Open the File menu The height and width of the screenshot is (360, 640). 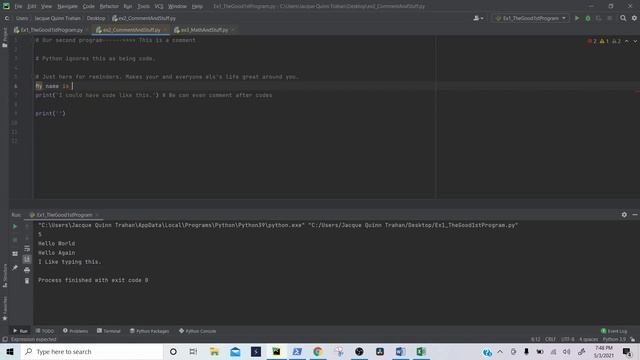[18, 6]
